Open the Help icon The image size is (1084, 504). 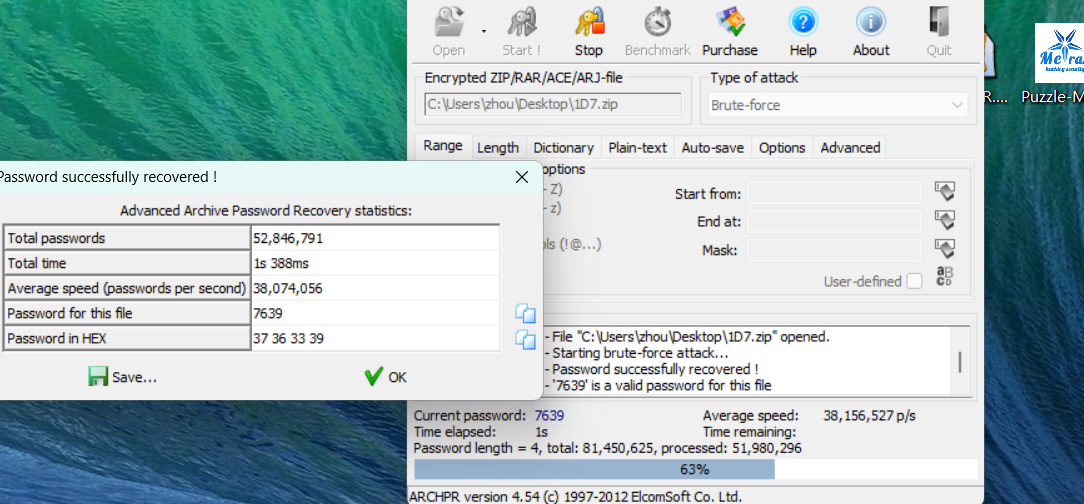(x=803, y=31)
